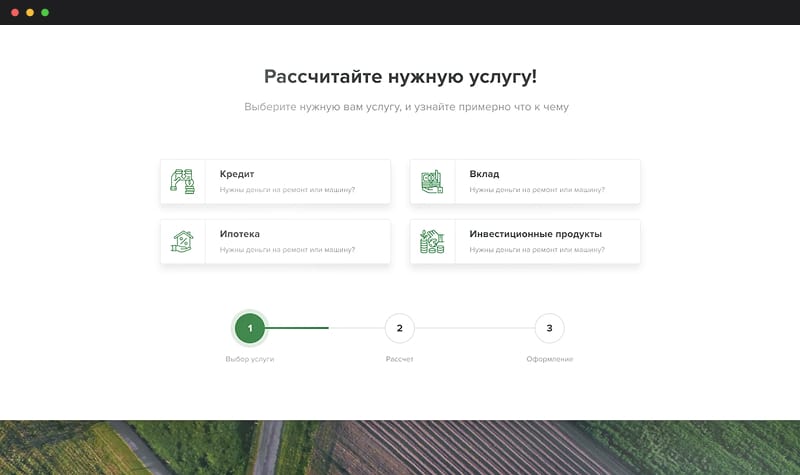Click the Вклад card icon
This screenshot has width=800, height=475.
[432, 181]
